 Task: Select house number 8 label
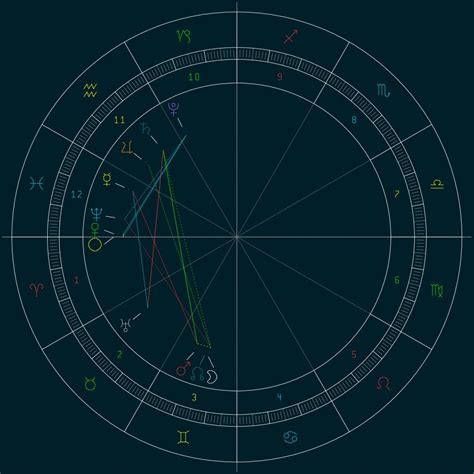pos(354,120)
